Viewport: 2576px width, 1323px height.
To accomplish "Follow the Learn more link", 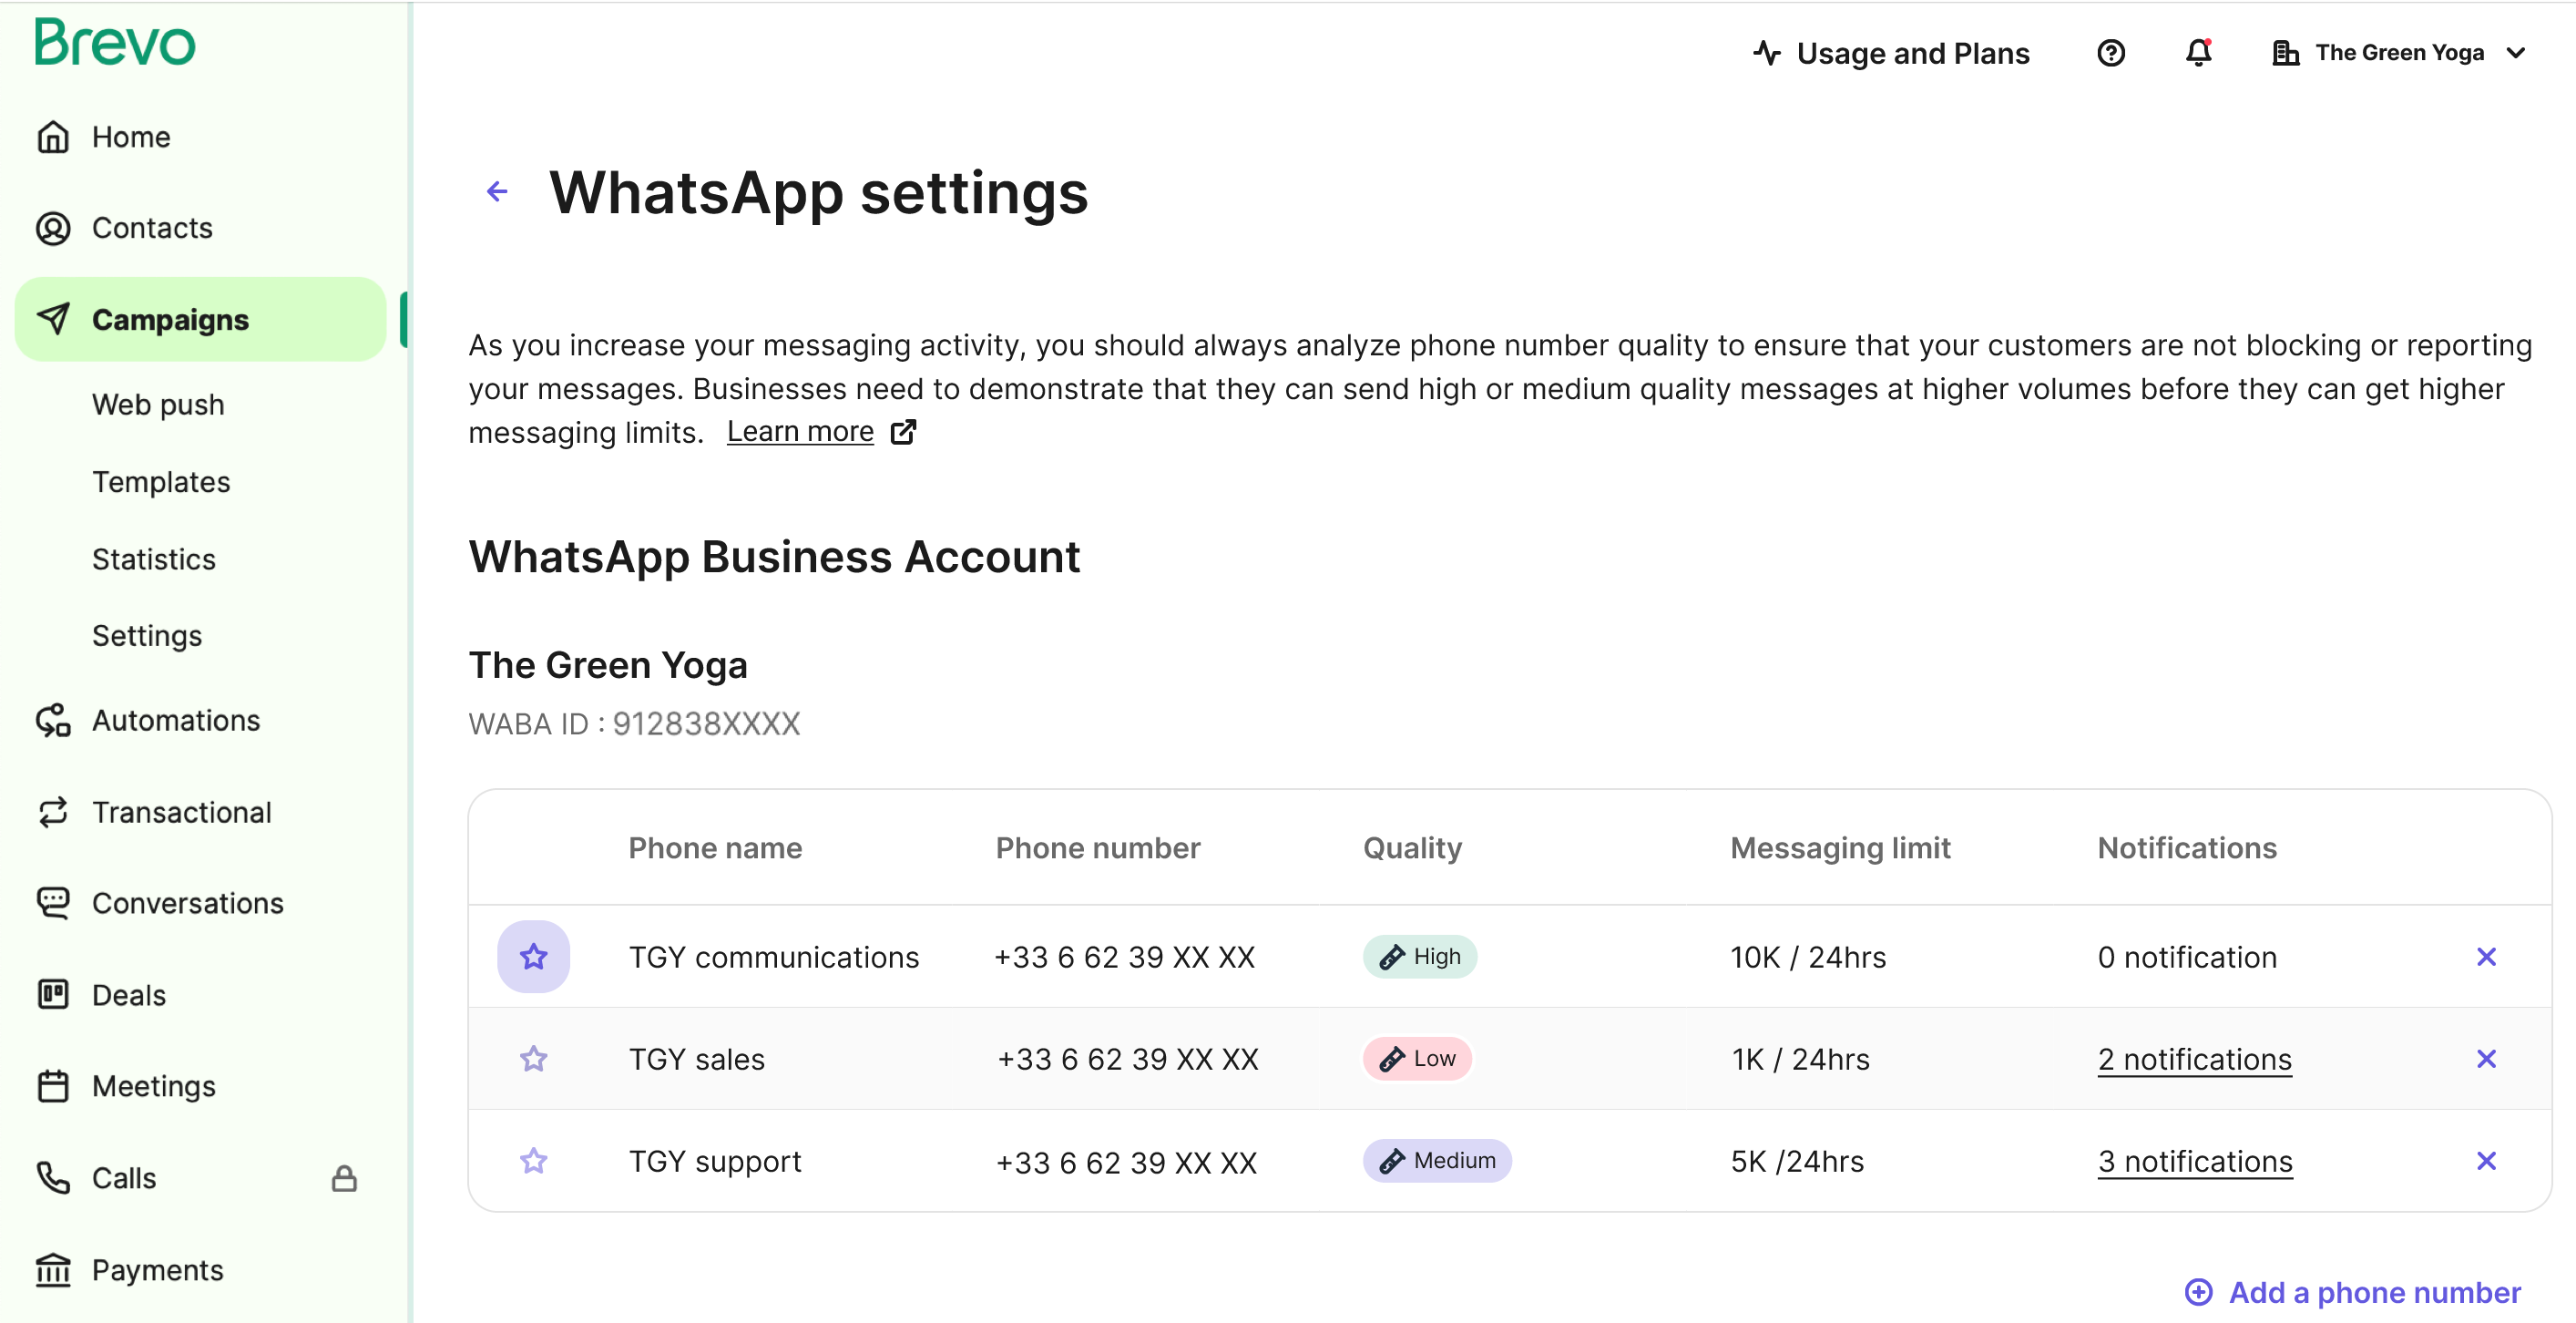I will click(800, 432).
